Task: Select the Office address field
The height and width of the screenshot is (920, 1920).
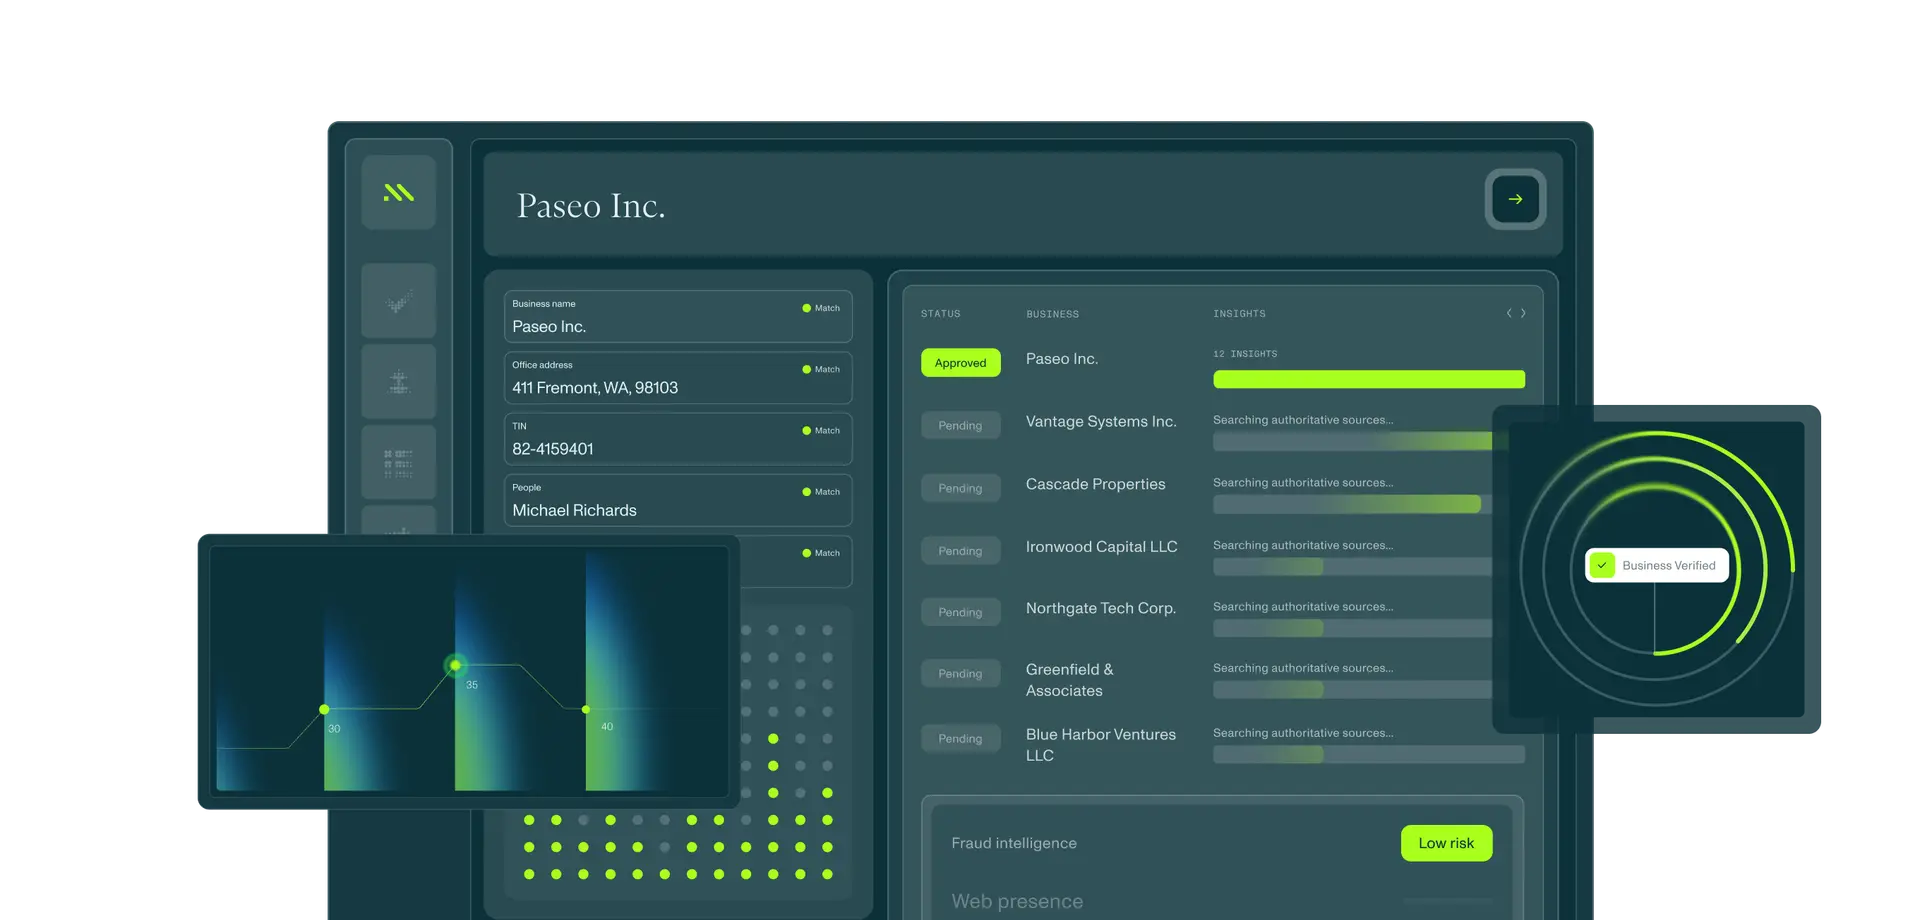Action: pyautogui.click(x=678, y=378)
